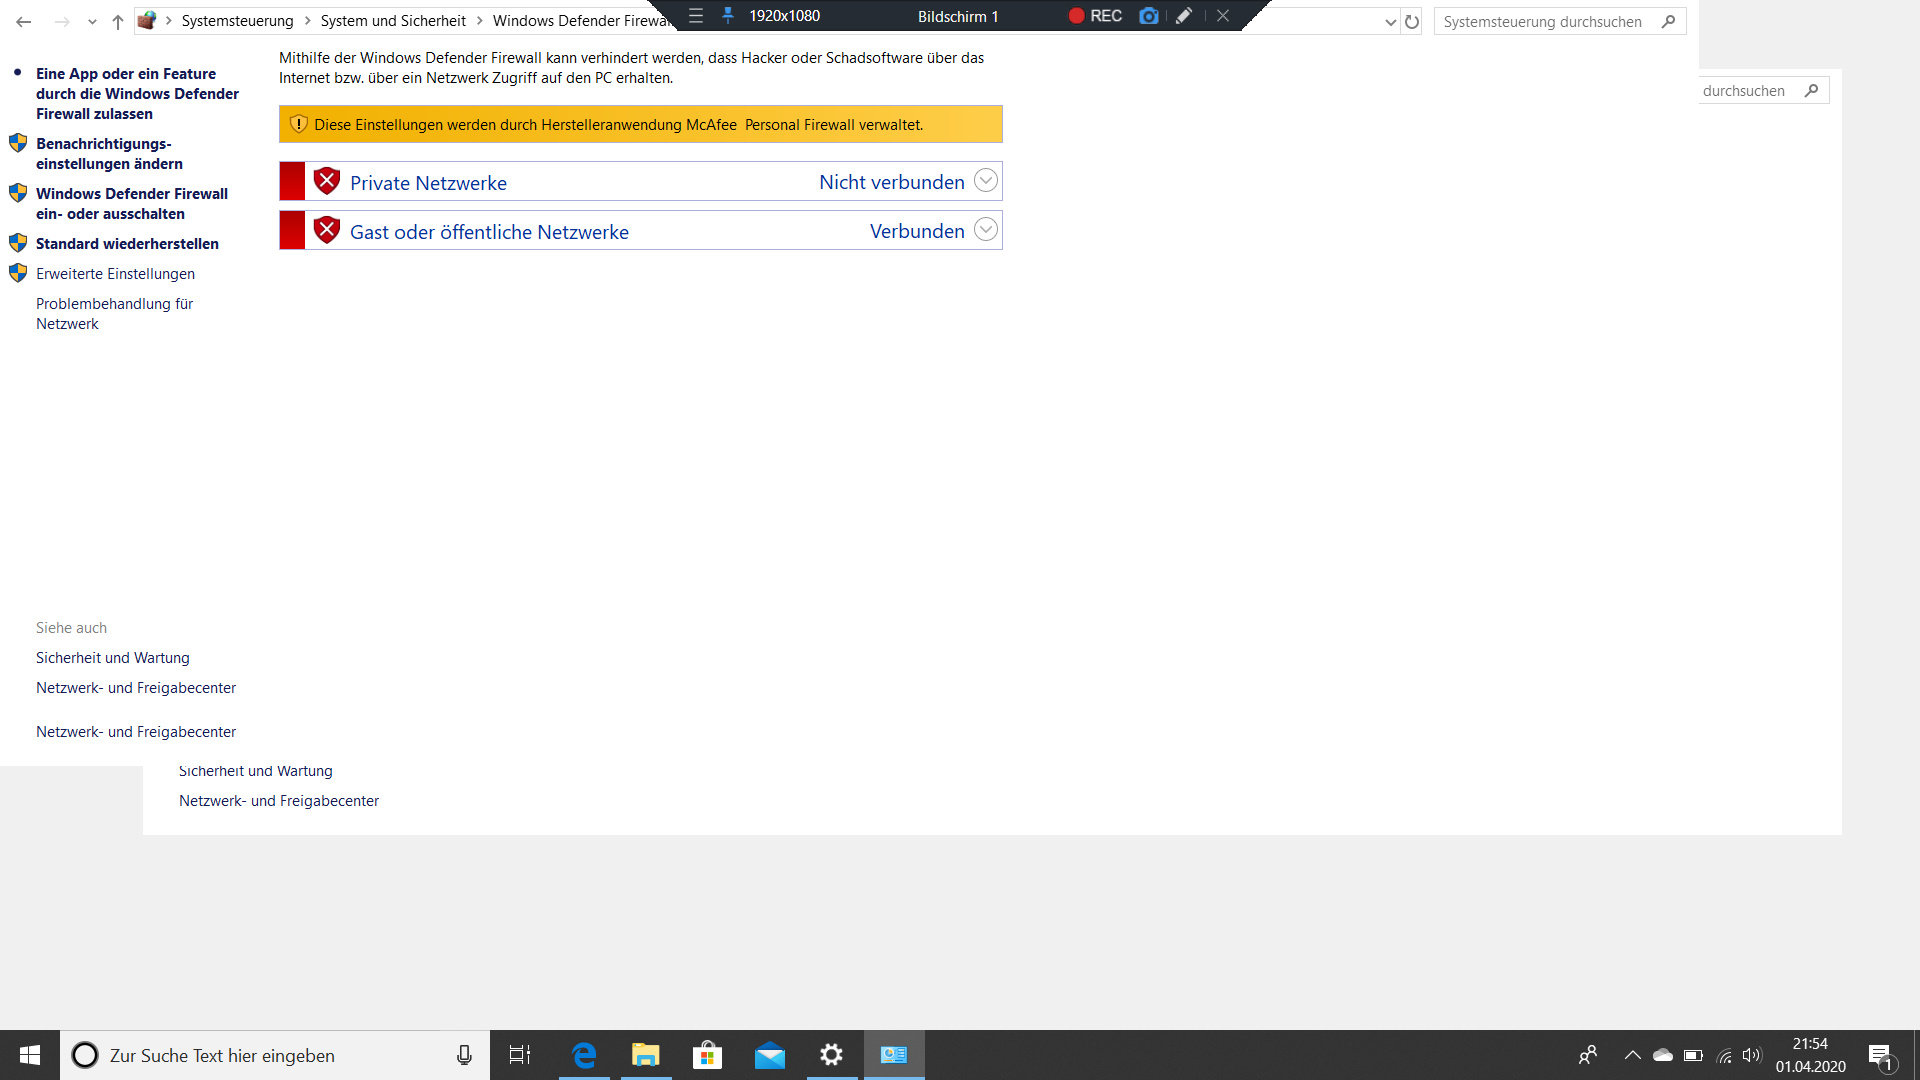Close the recorder toolbar
Screen dimensions: 1920x1080
click(x=1223, y=16)
